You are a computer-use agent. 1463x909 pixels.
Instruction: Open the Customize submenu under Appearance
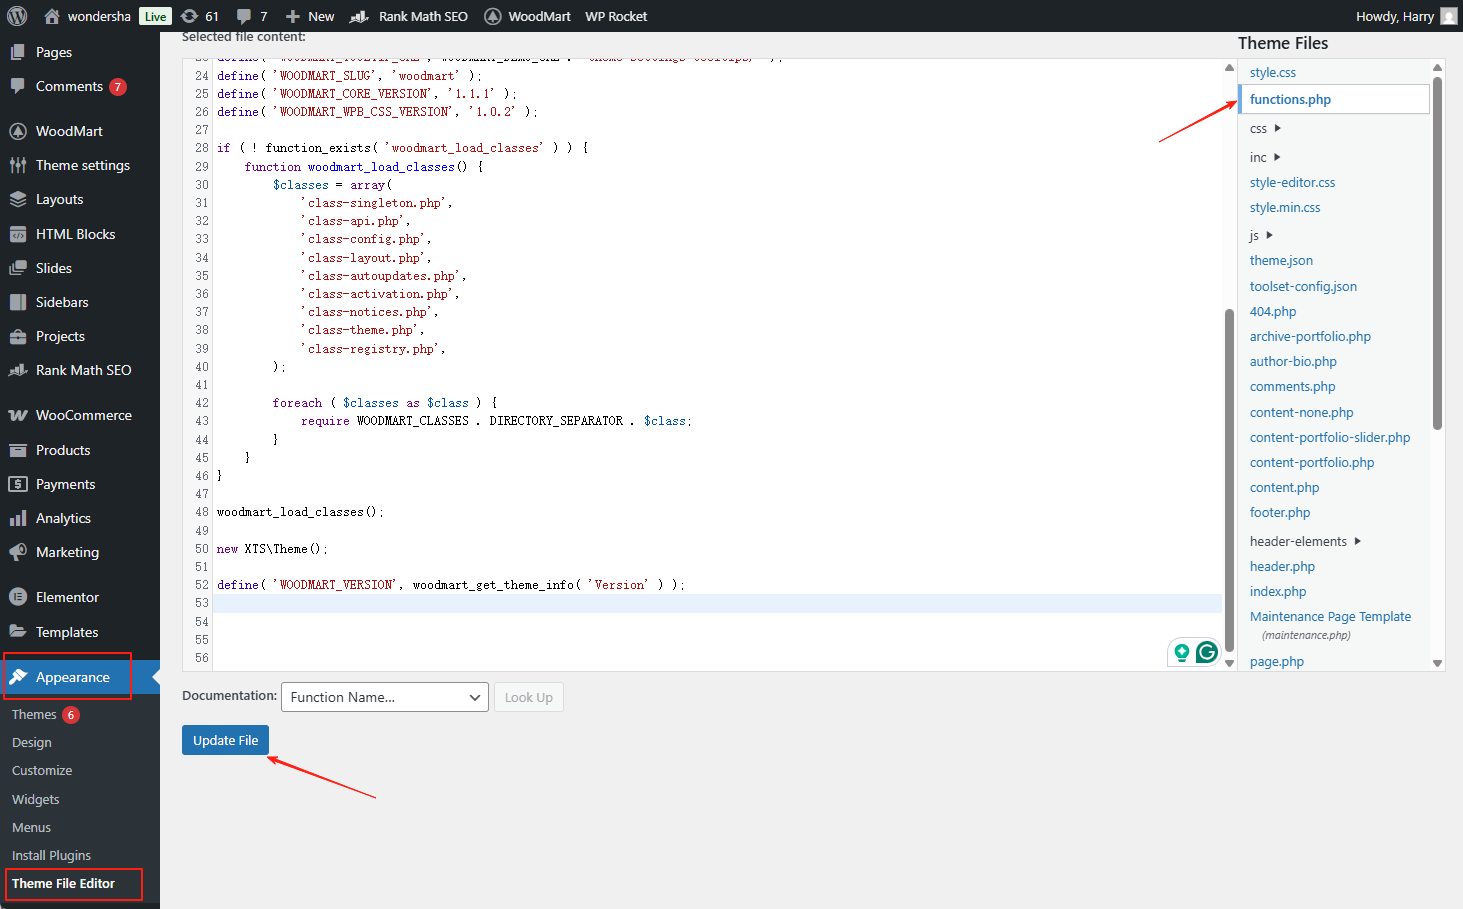point(42,770)
